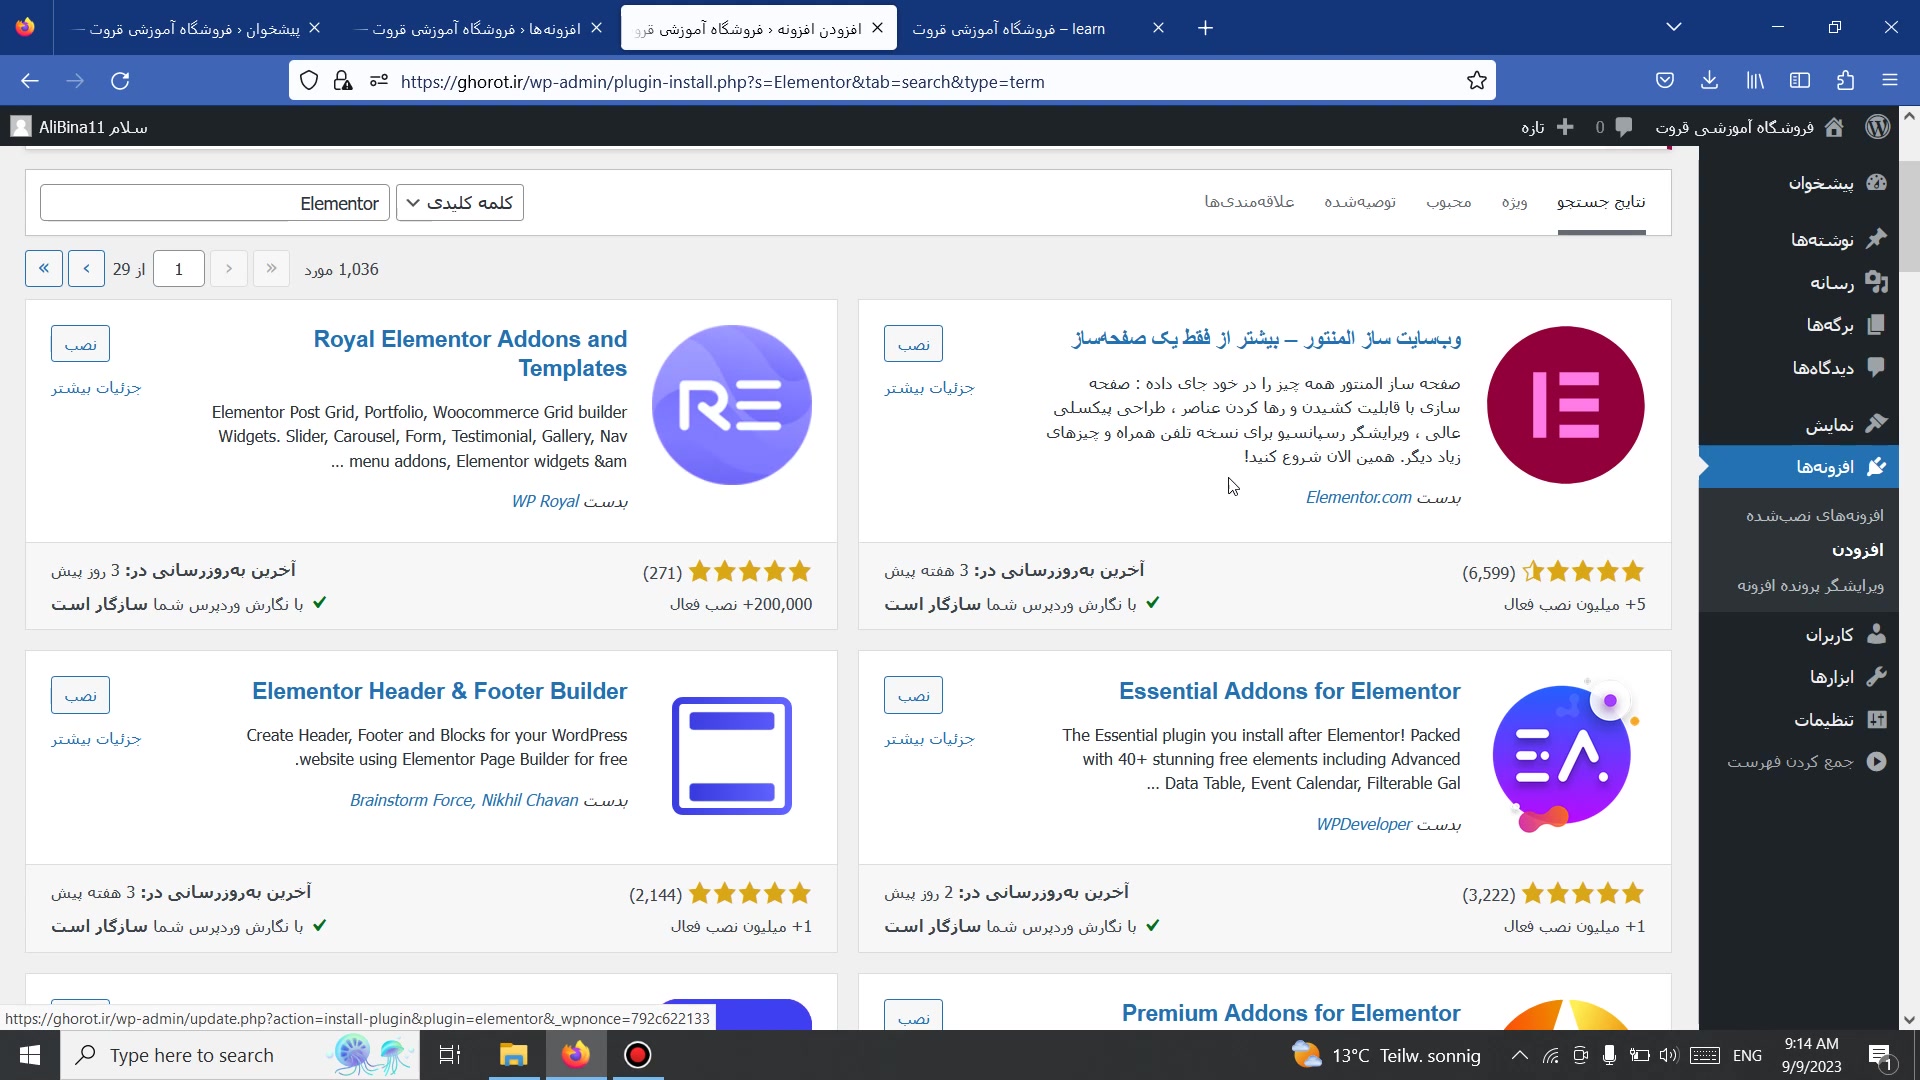This screenshot has width=1920, height=1080.
Task: Go to next results page arrow
Action: [86, 269]
